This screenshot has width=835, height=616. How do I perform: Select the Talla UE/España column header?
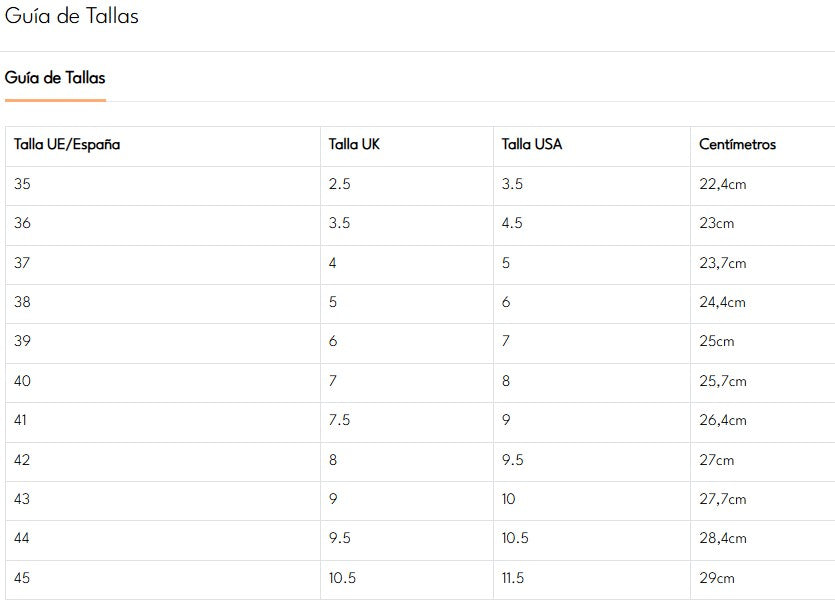pyautogui.click(x=67, y=144)
